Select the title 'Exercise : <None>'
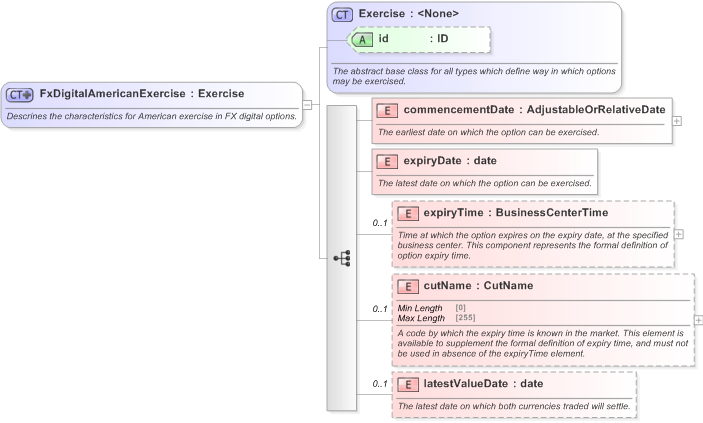 408,14
